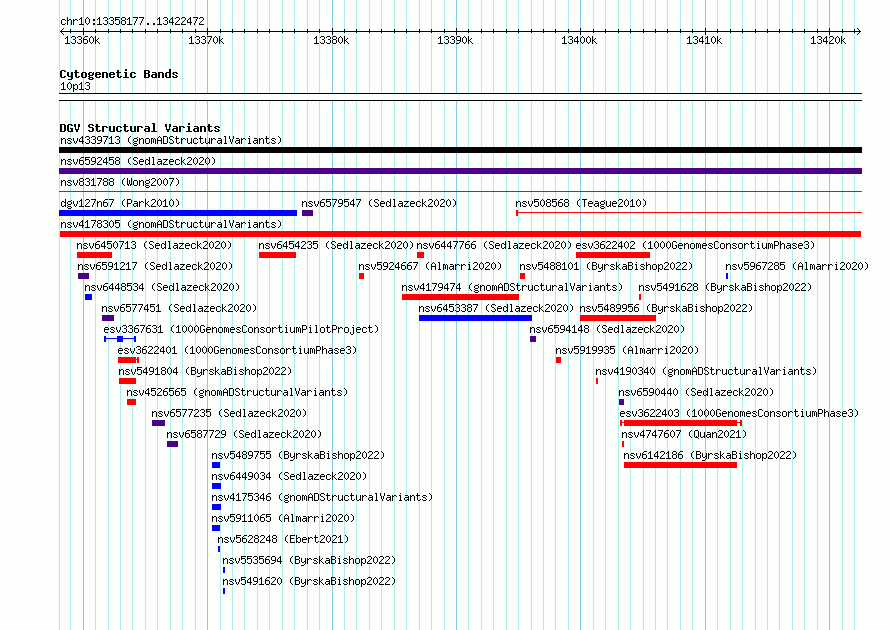Open nsv6579547 Sedlazeck2020 variant label
The height and width of the screenshot is (630, 890).
pyautogui.click(x=379, y=203)
